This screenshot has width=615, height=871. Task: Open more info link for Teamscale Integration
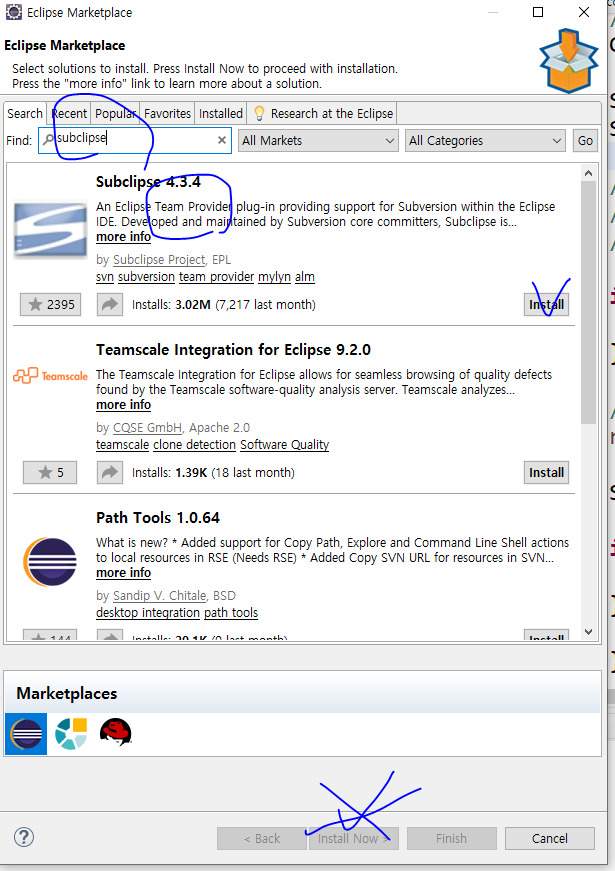(x=123, y=405)
